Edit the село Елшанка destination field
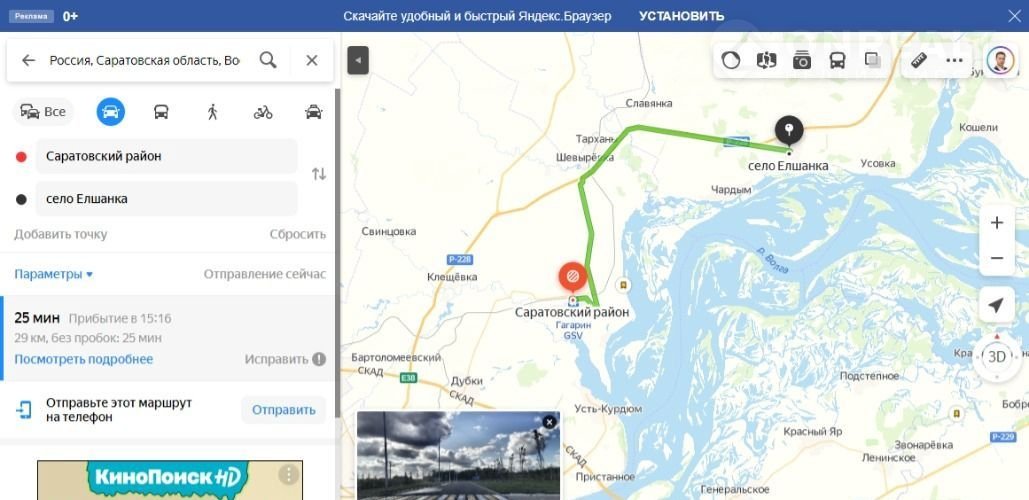The height and width of the screenshot is (500, 1029). pyautogui.click(x=167, y=199)
